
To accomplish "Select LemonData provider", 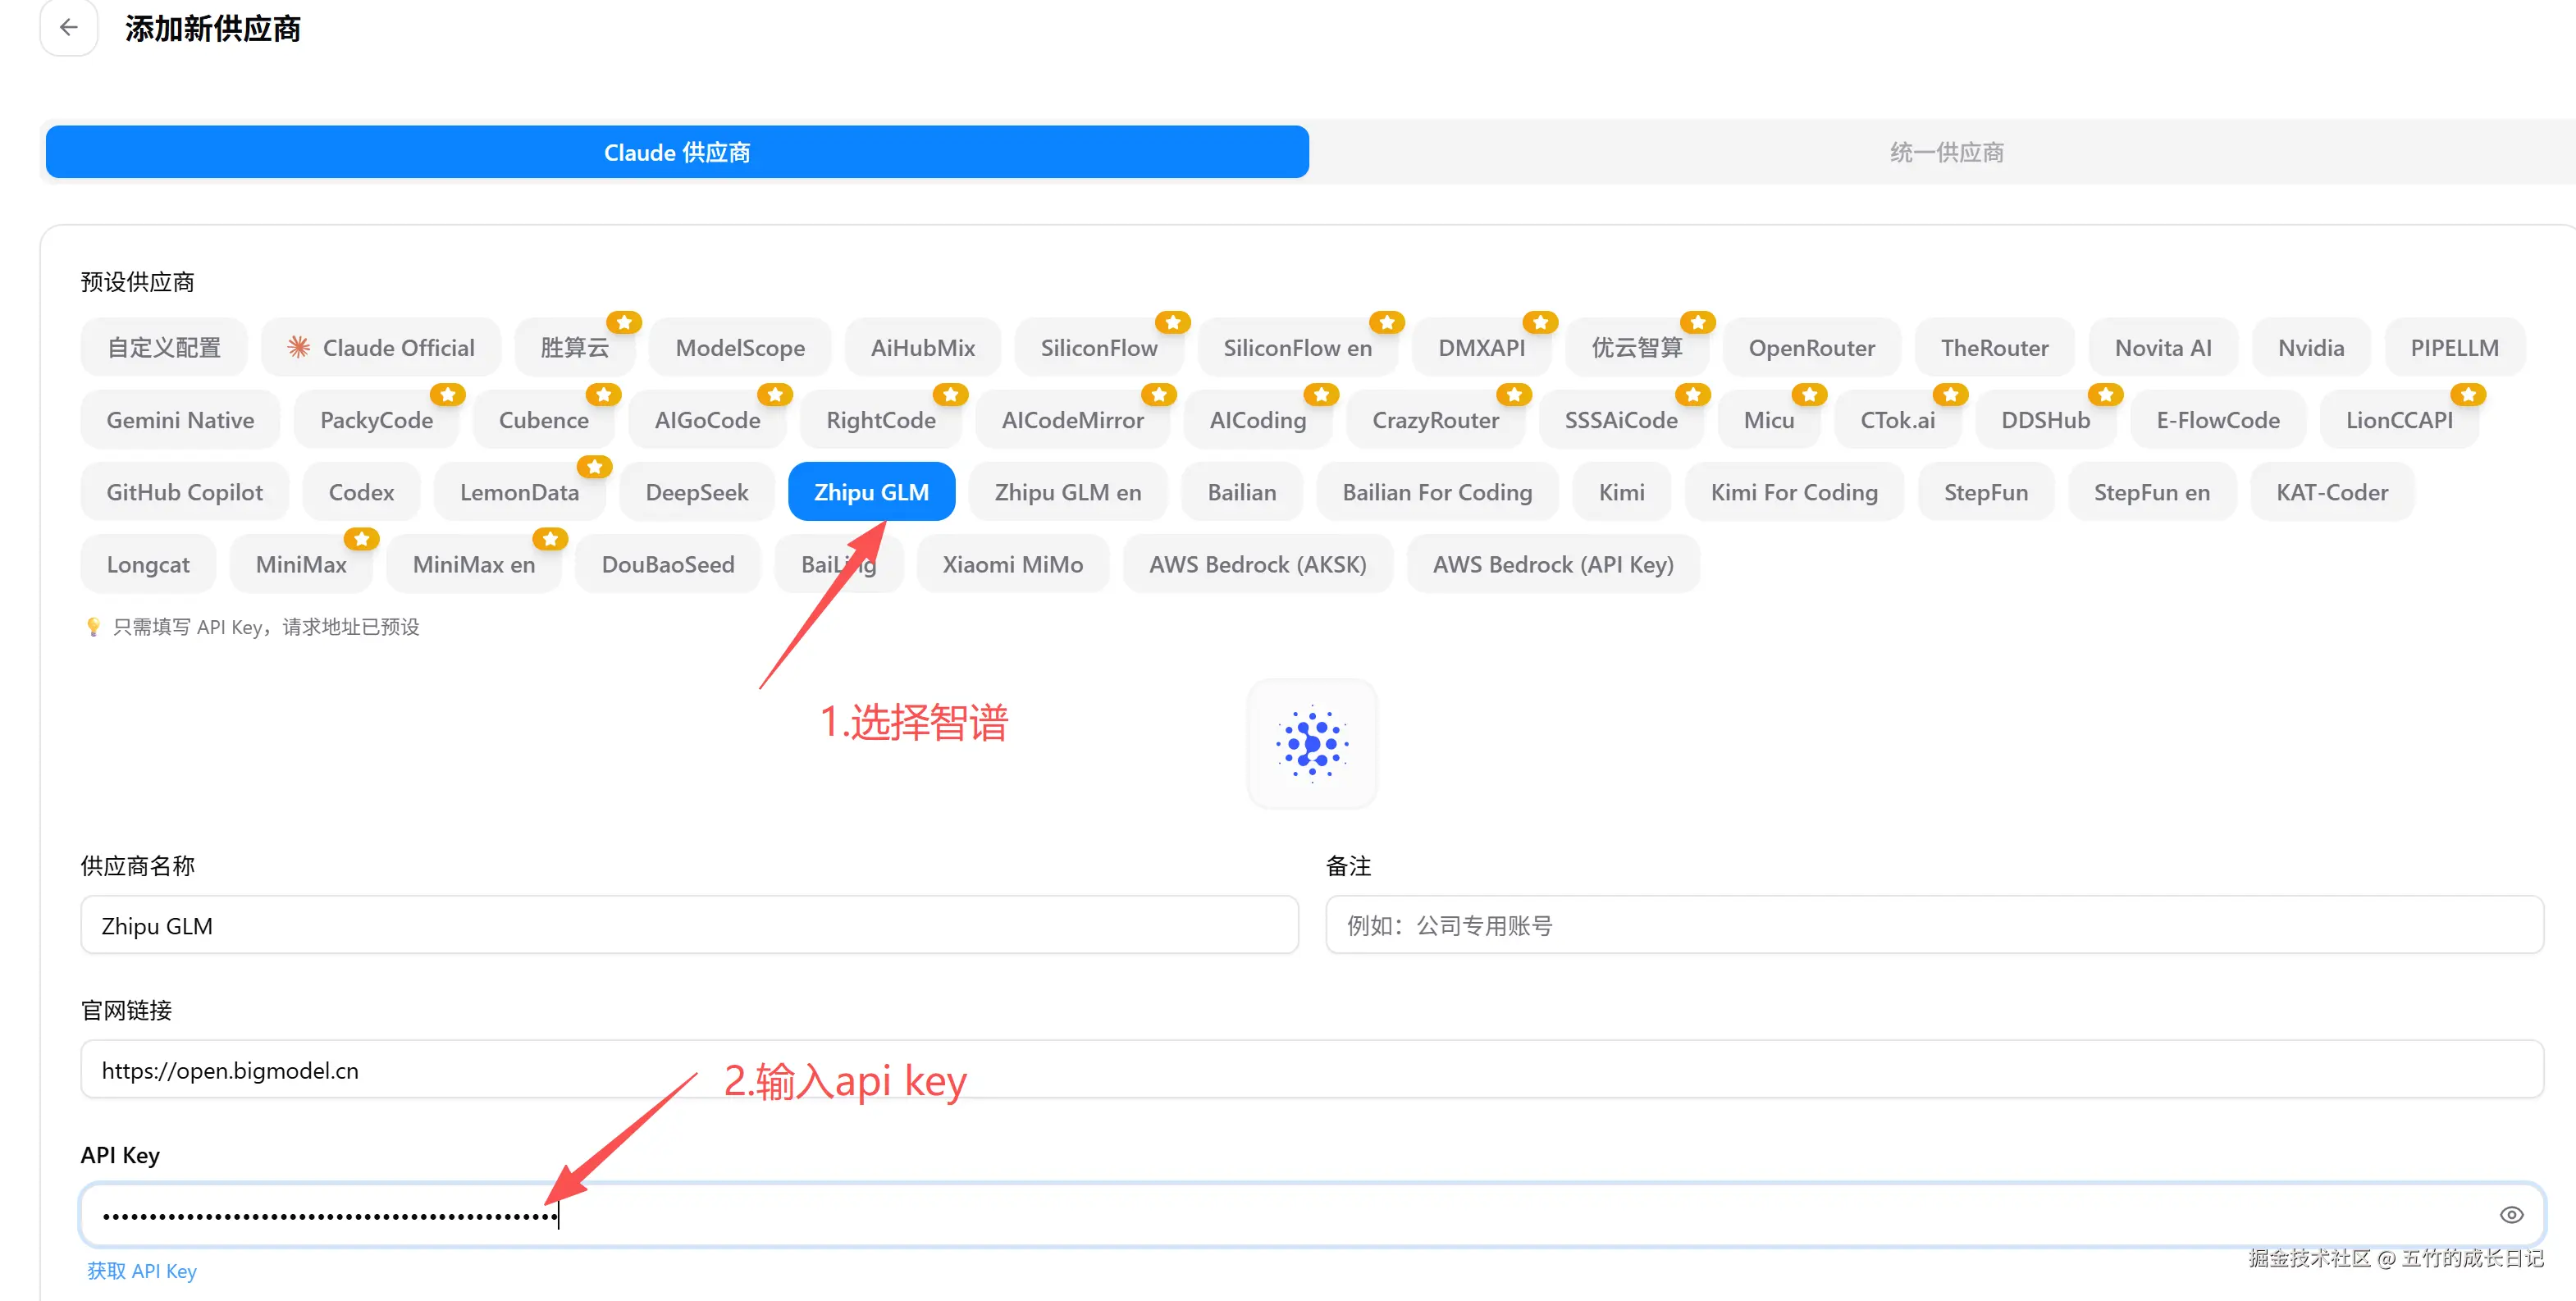I will click(x=520, y=492).
